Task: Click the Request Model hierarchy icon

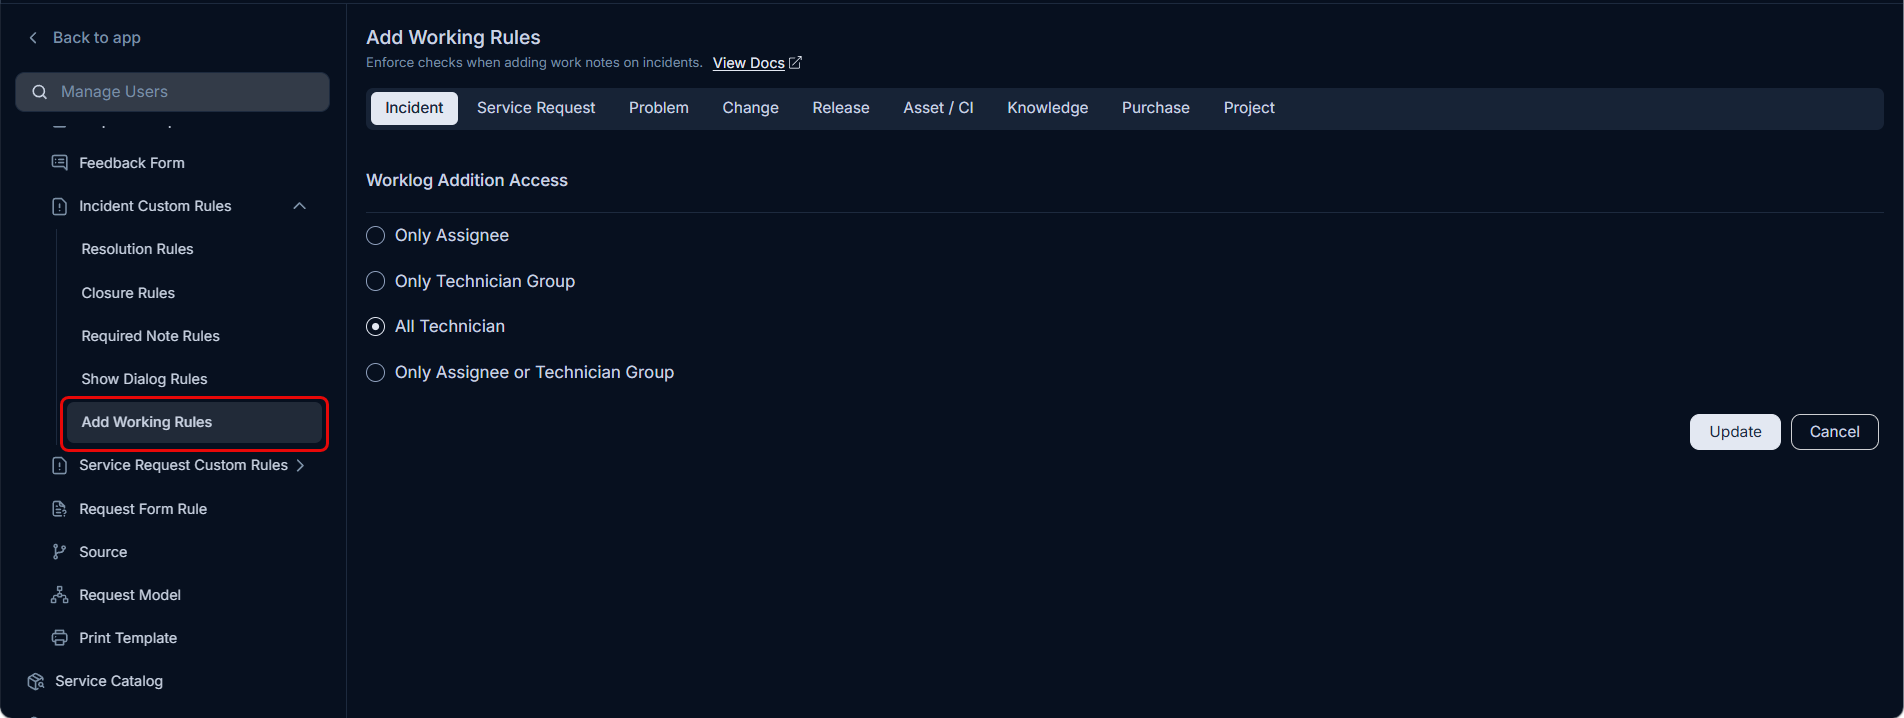Action: pos(60,595)
